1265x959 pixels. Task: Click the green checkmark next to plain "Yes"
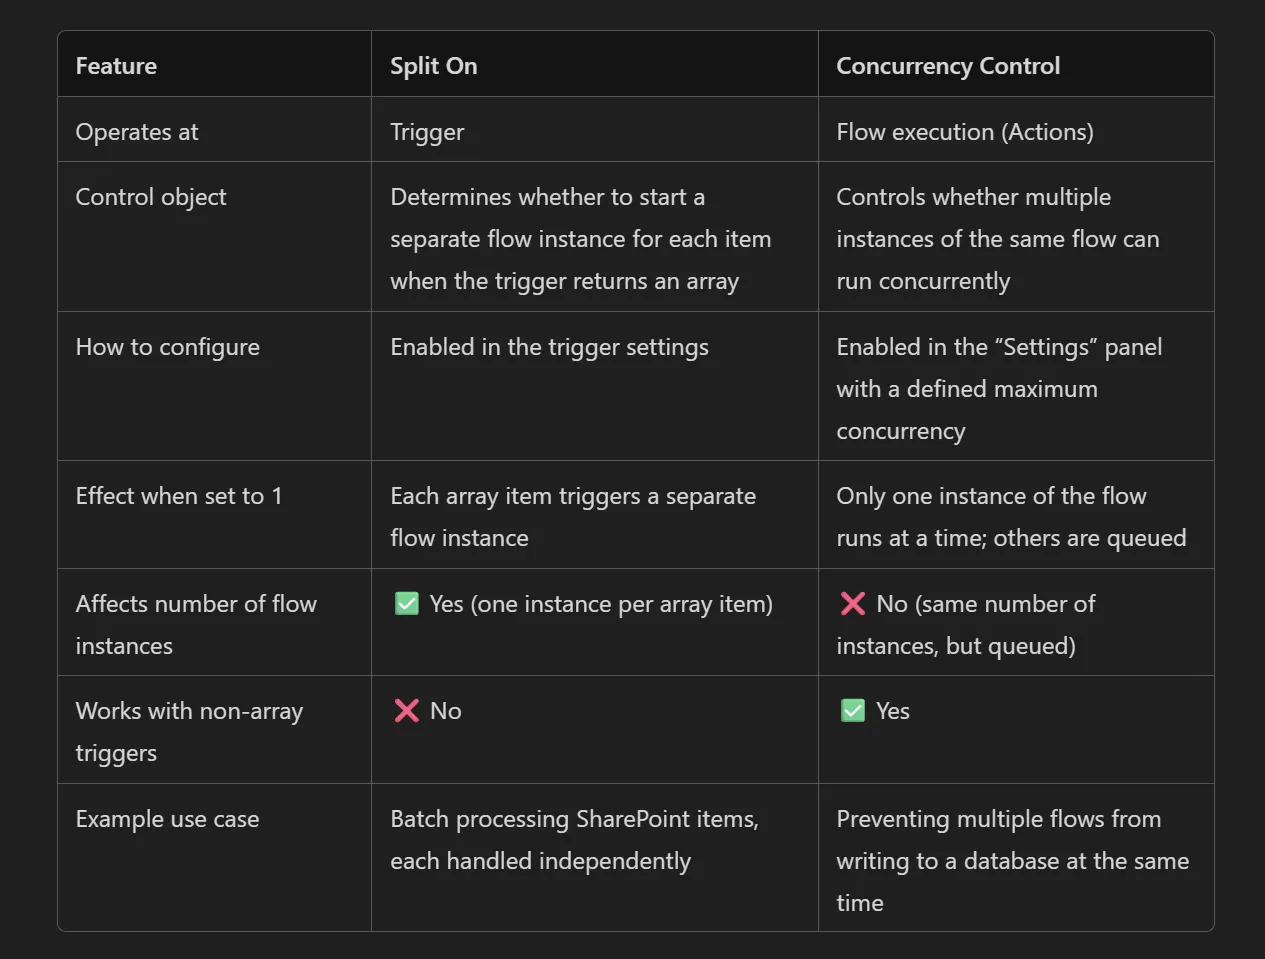click(x=853, y=710)
